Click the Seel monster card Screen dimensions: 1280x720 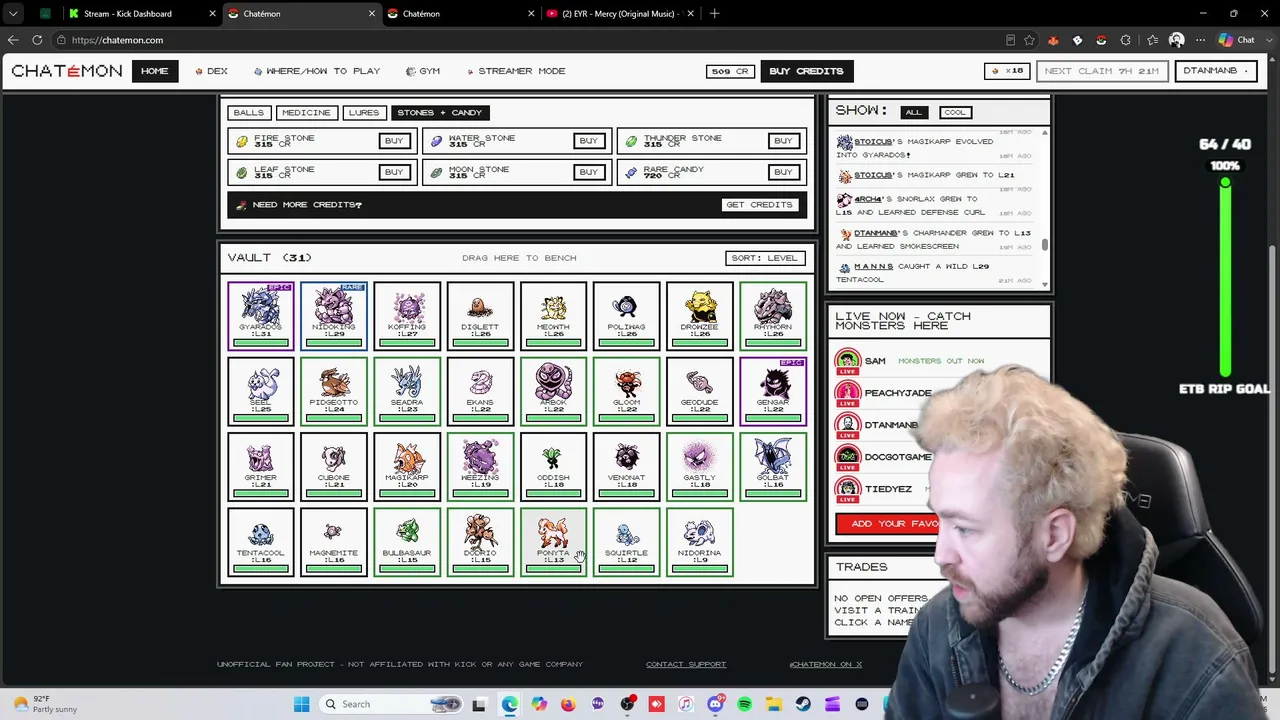coord(261,392)
